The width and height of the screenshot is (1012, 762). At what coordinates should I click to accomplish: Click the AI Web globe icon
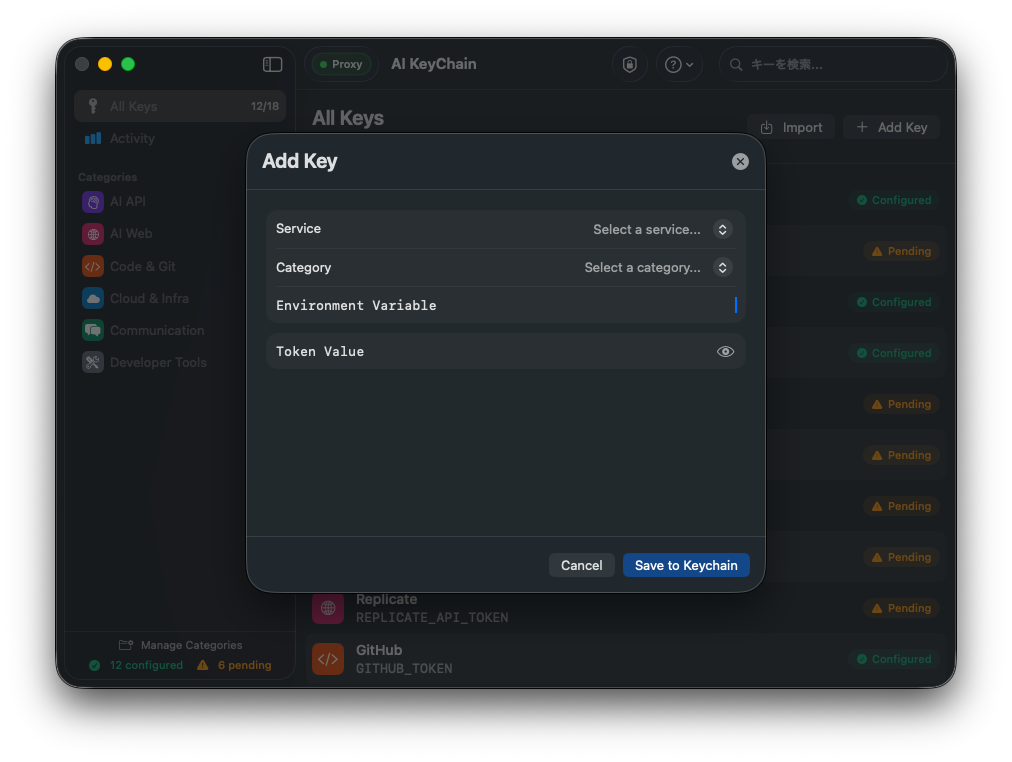coord(93,234)
